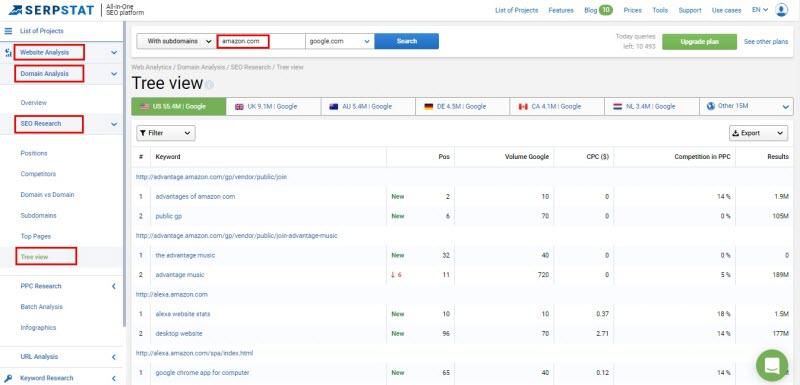Collapse the SEO Research section chevron
This screenshot has width=800, height=385.
[114, 124]
